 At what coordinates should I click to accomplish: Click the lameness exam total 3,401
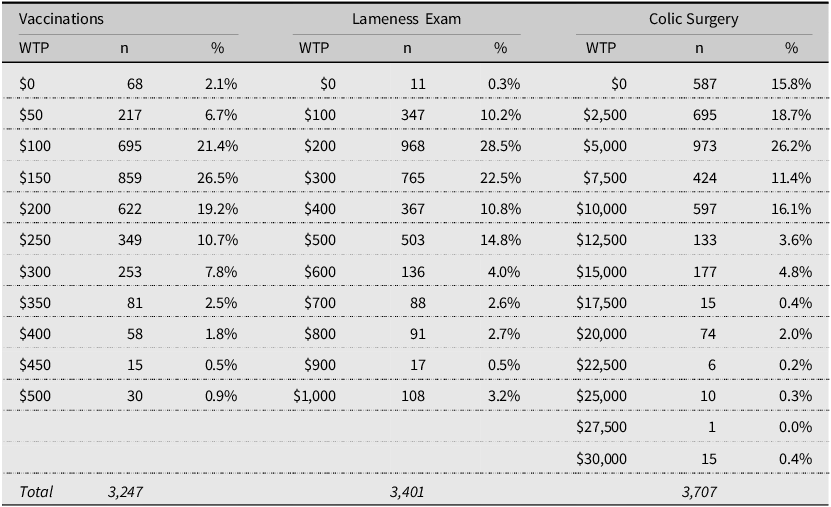point(408,491)
